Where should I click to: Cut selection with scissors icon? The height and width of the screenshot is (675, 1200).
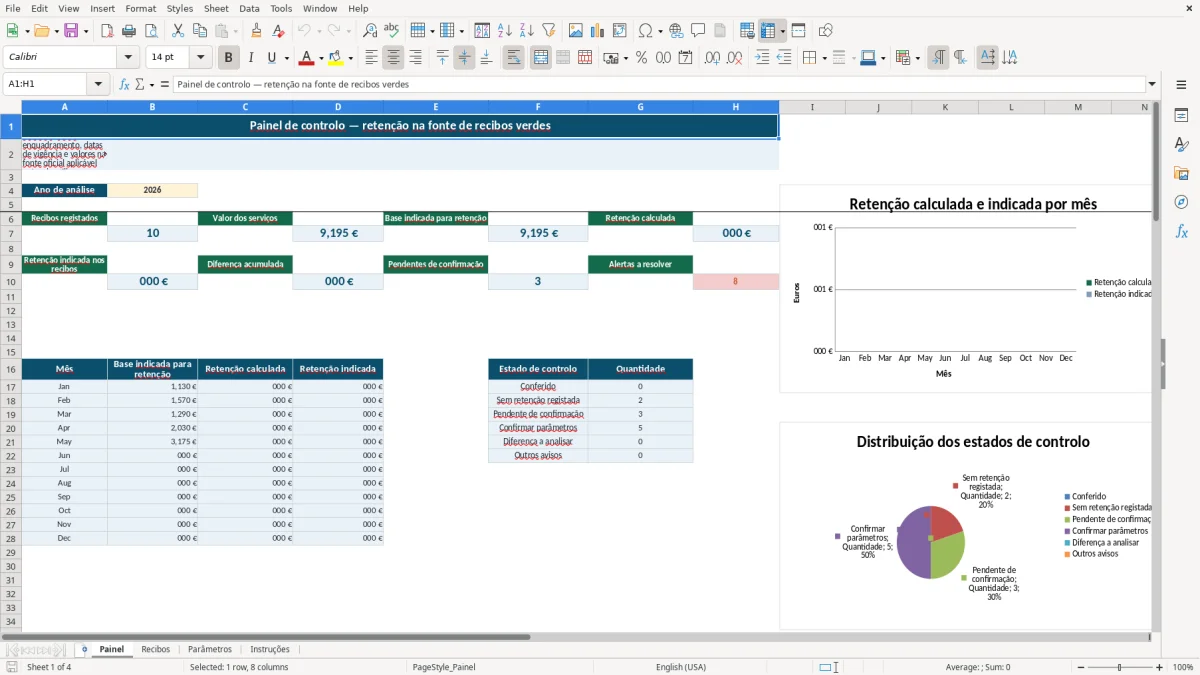click(177, 31)
